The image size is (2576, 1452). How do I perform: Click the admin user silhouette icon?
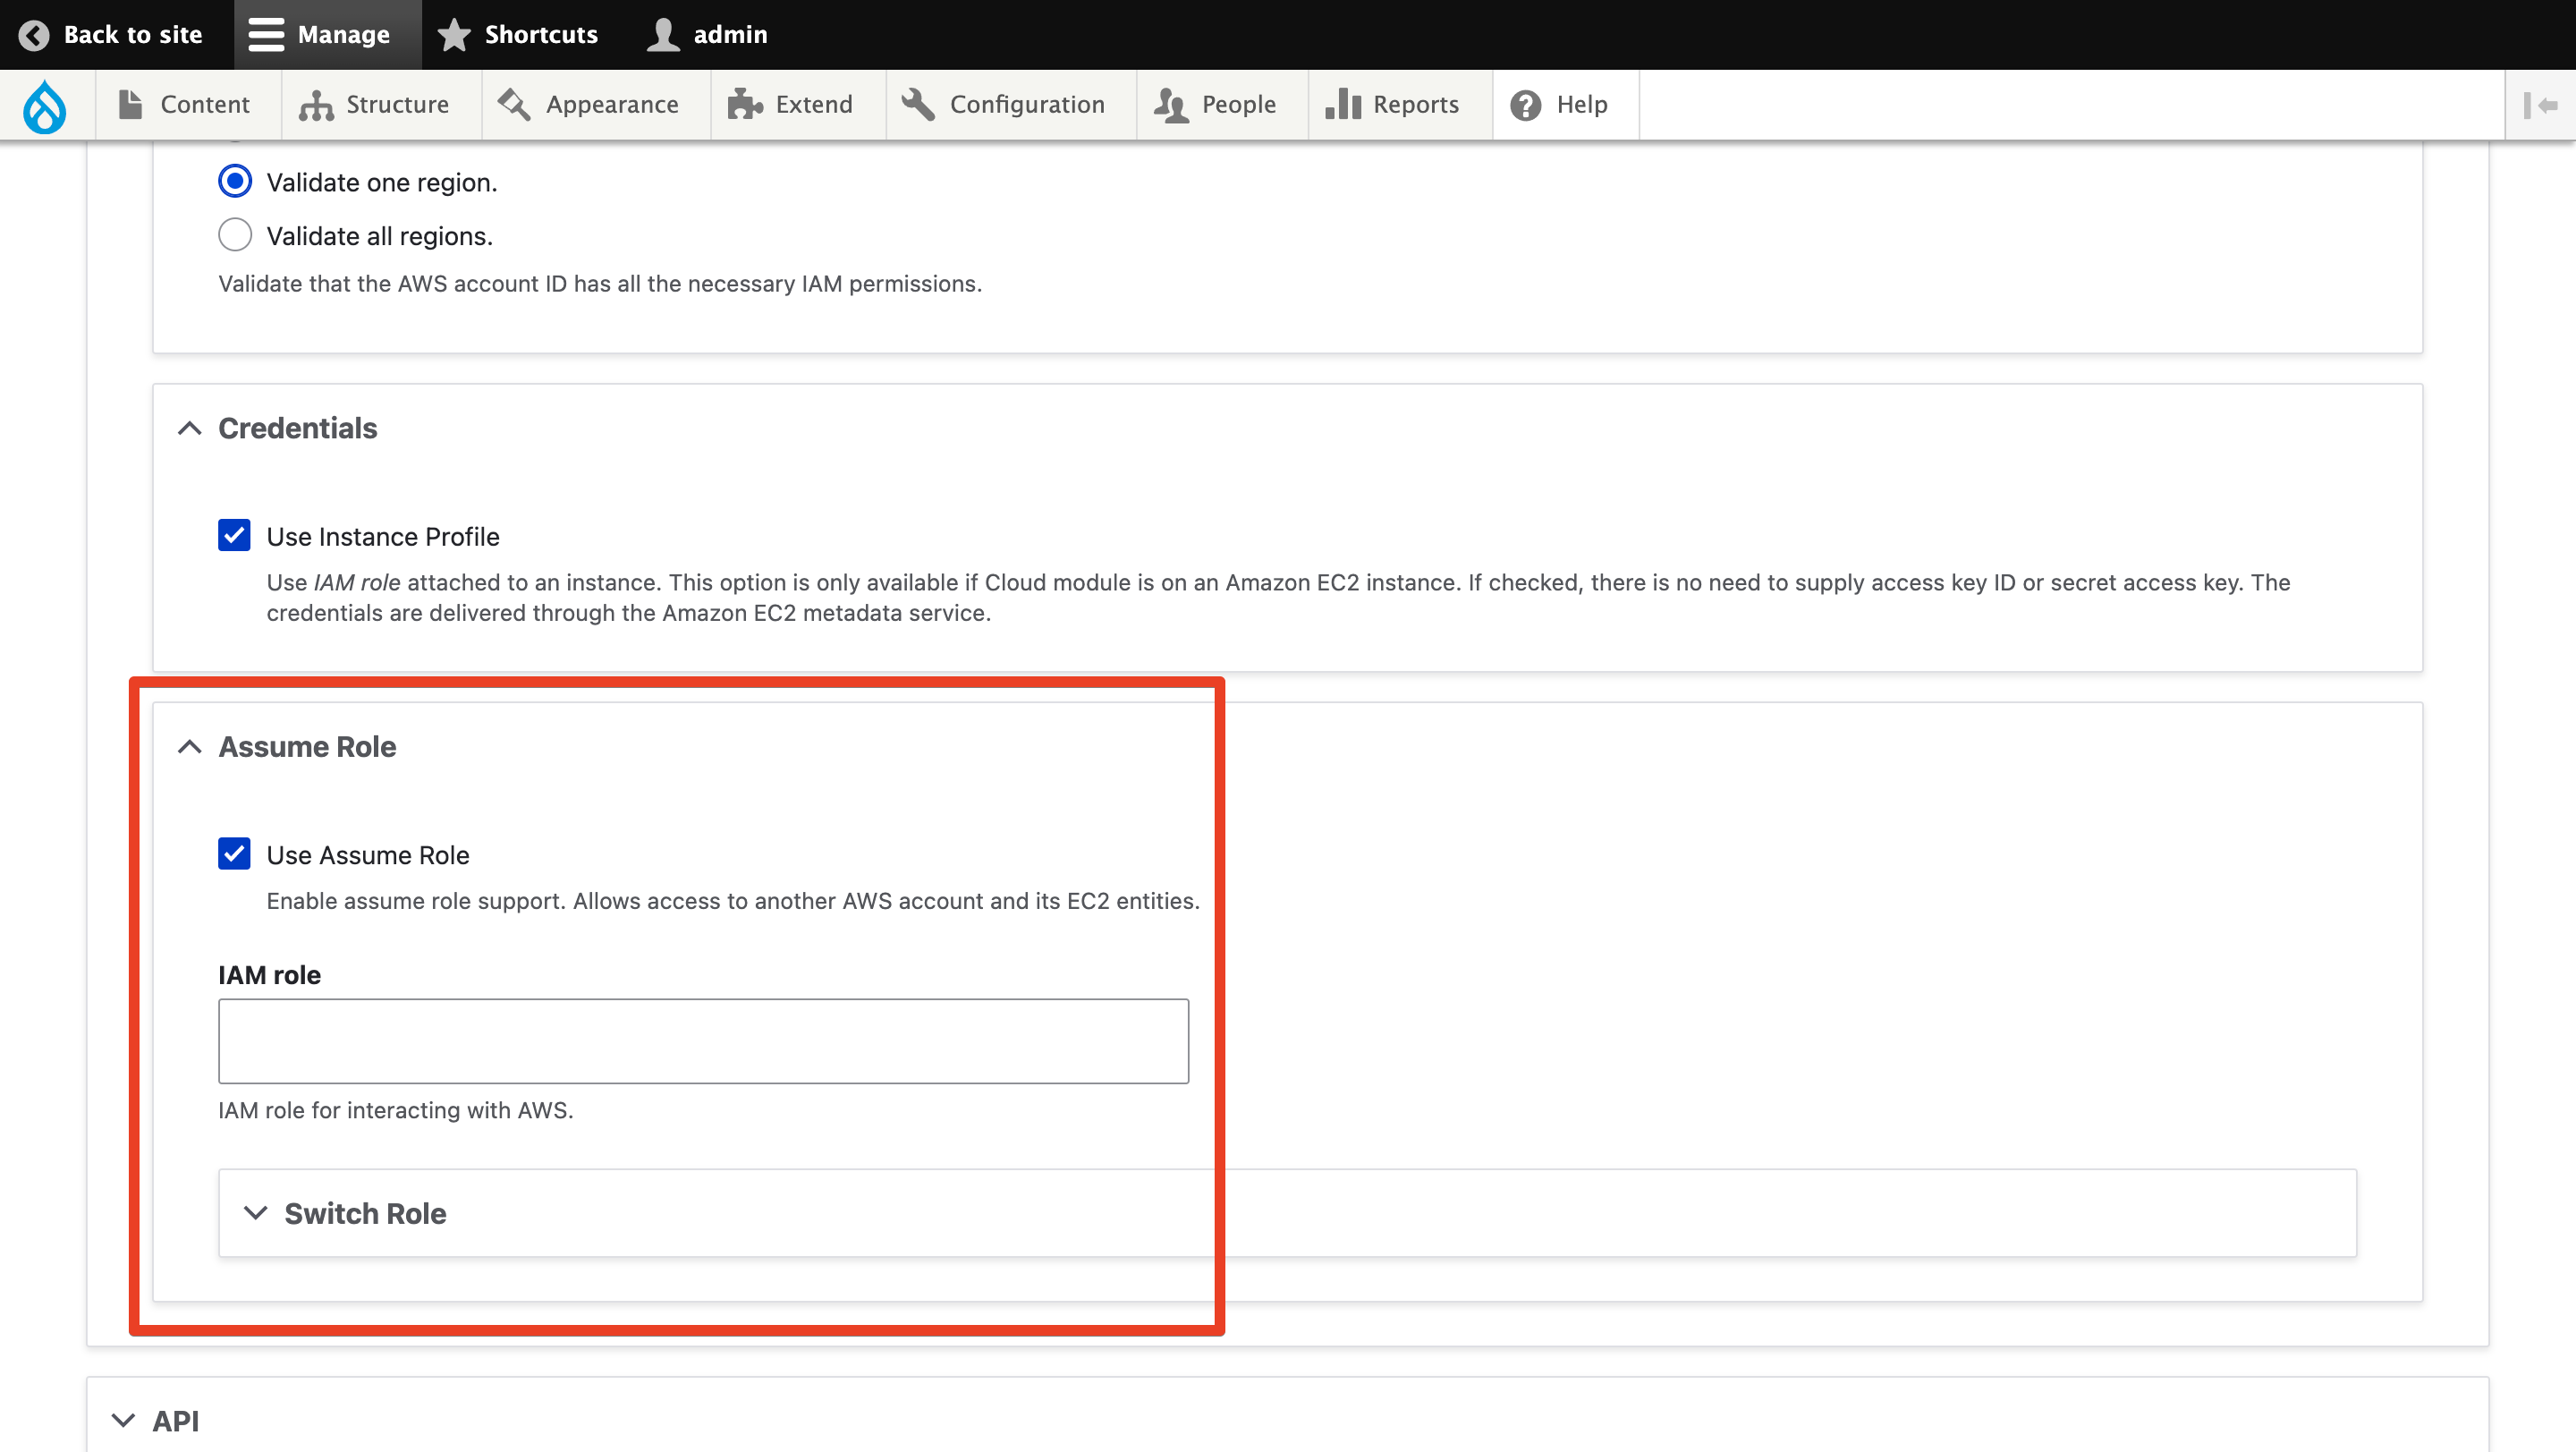click(662, 35)
